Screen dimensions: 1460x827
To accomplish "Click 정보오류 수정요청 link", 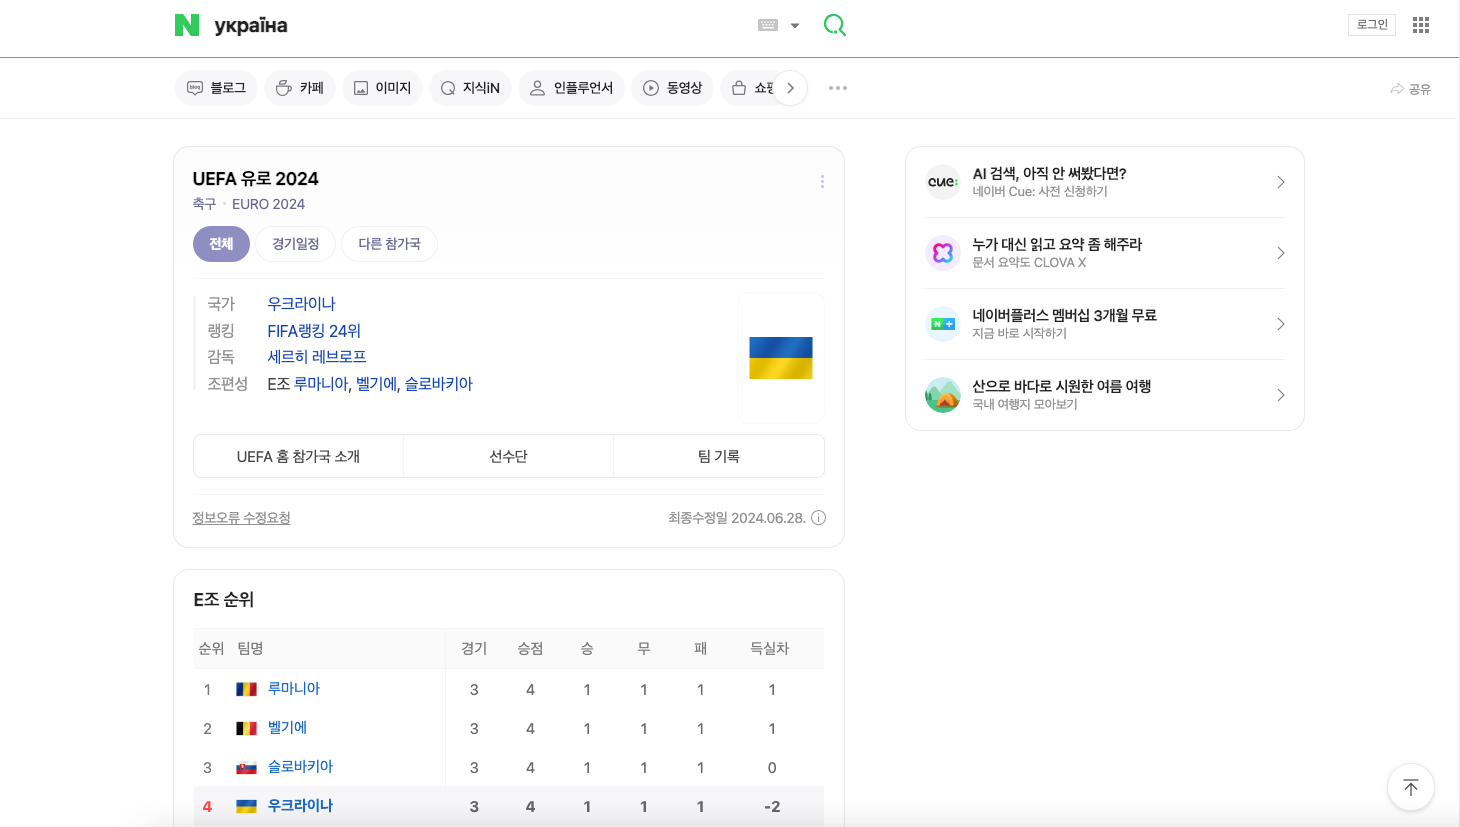I will (241, 518).
